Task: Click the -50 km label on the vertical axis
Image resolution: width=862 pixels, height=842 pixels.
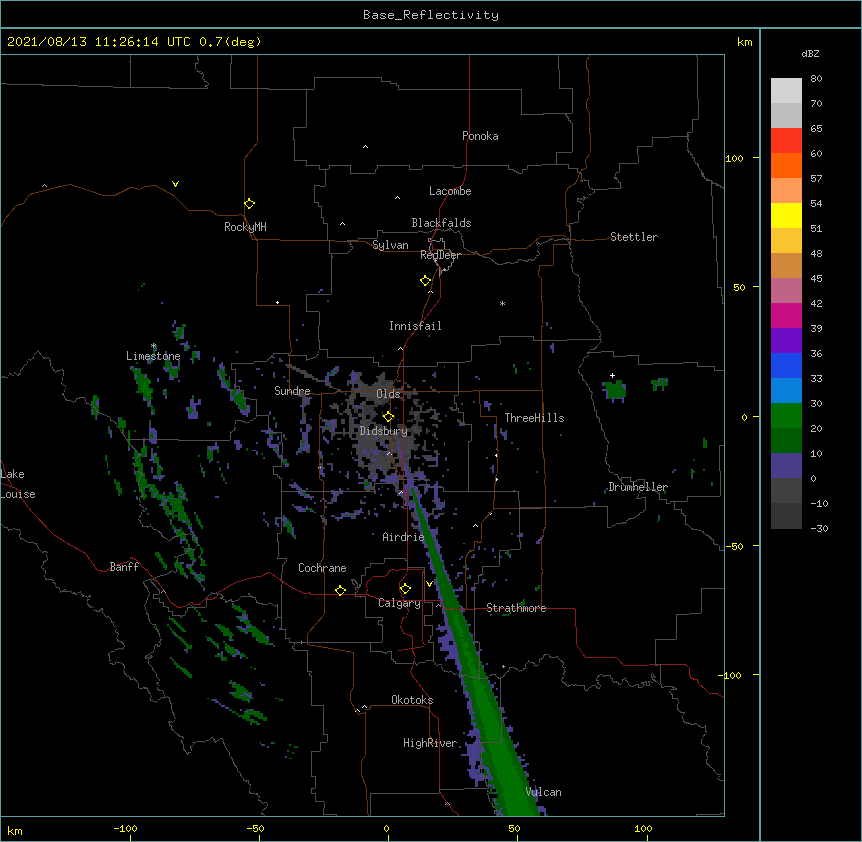Action: 734,546
